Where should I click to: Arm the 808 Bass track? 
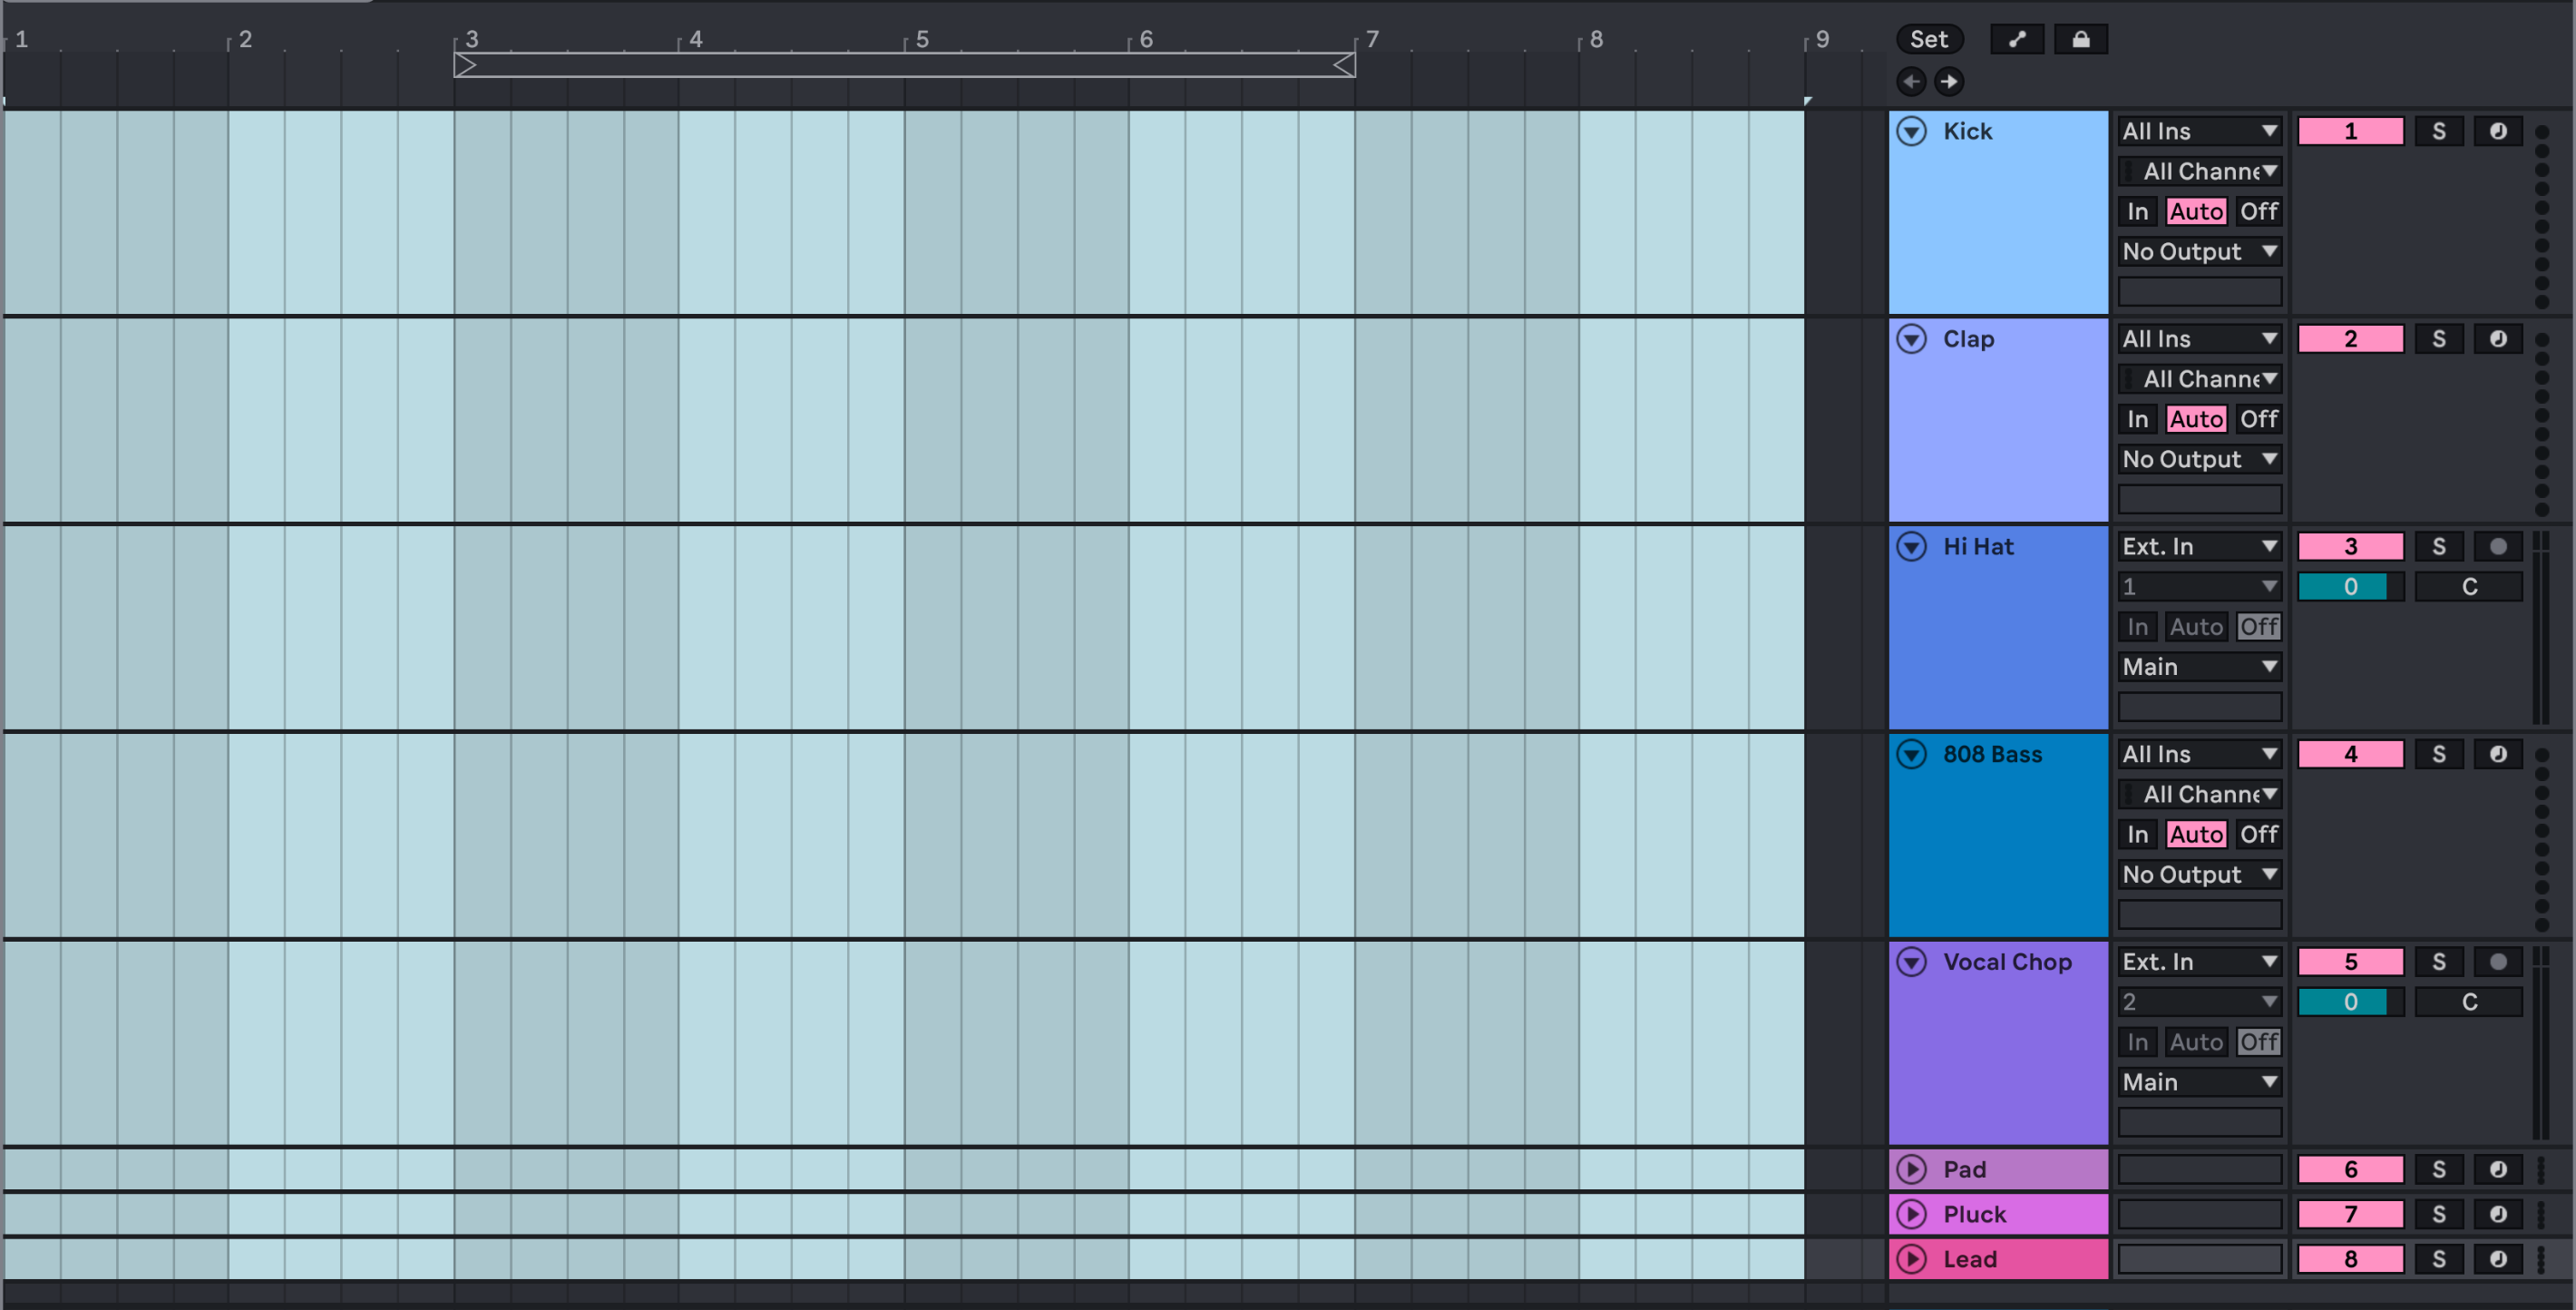(x=2497, y=754)
